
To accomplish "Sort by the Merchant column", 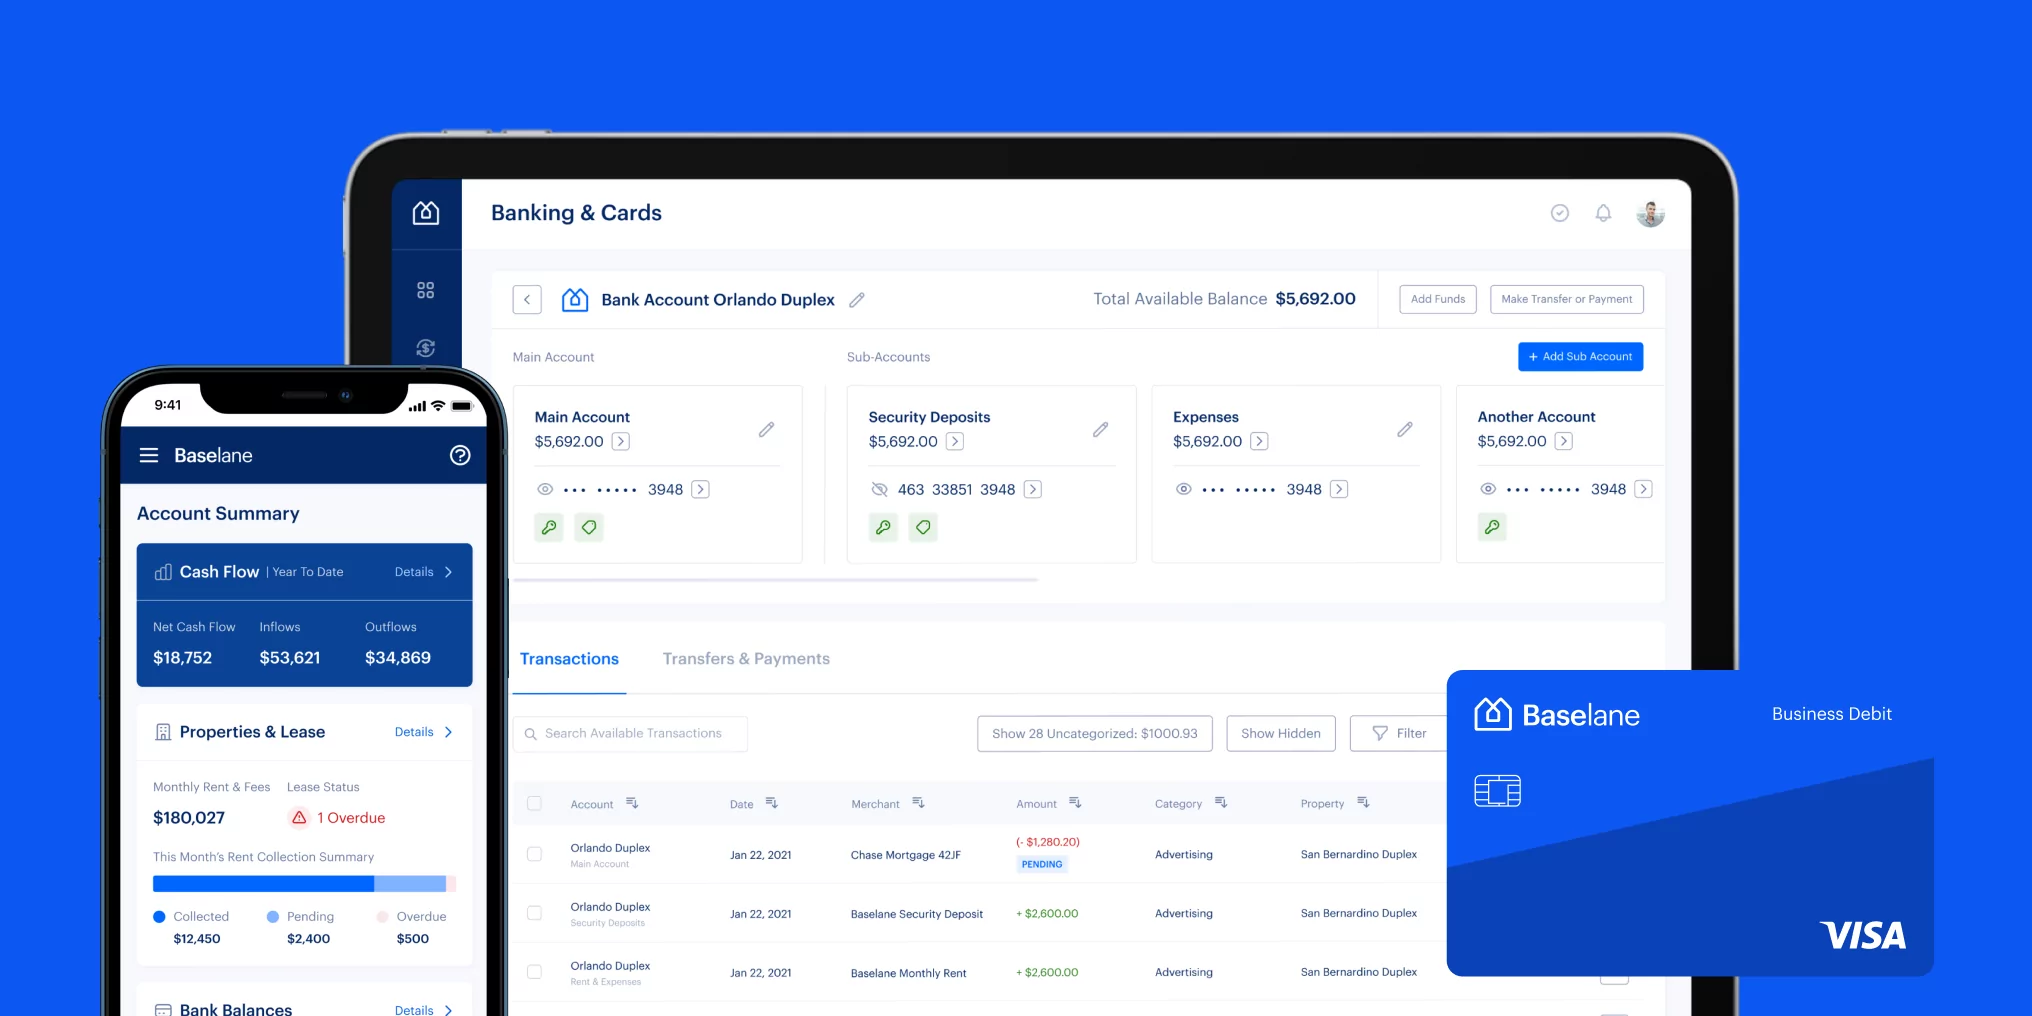I will click(918, 803).
